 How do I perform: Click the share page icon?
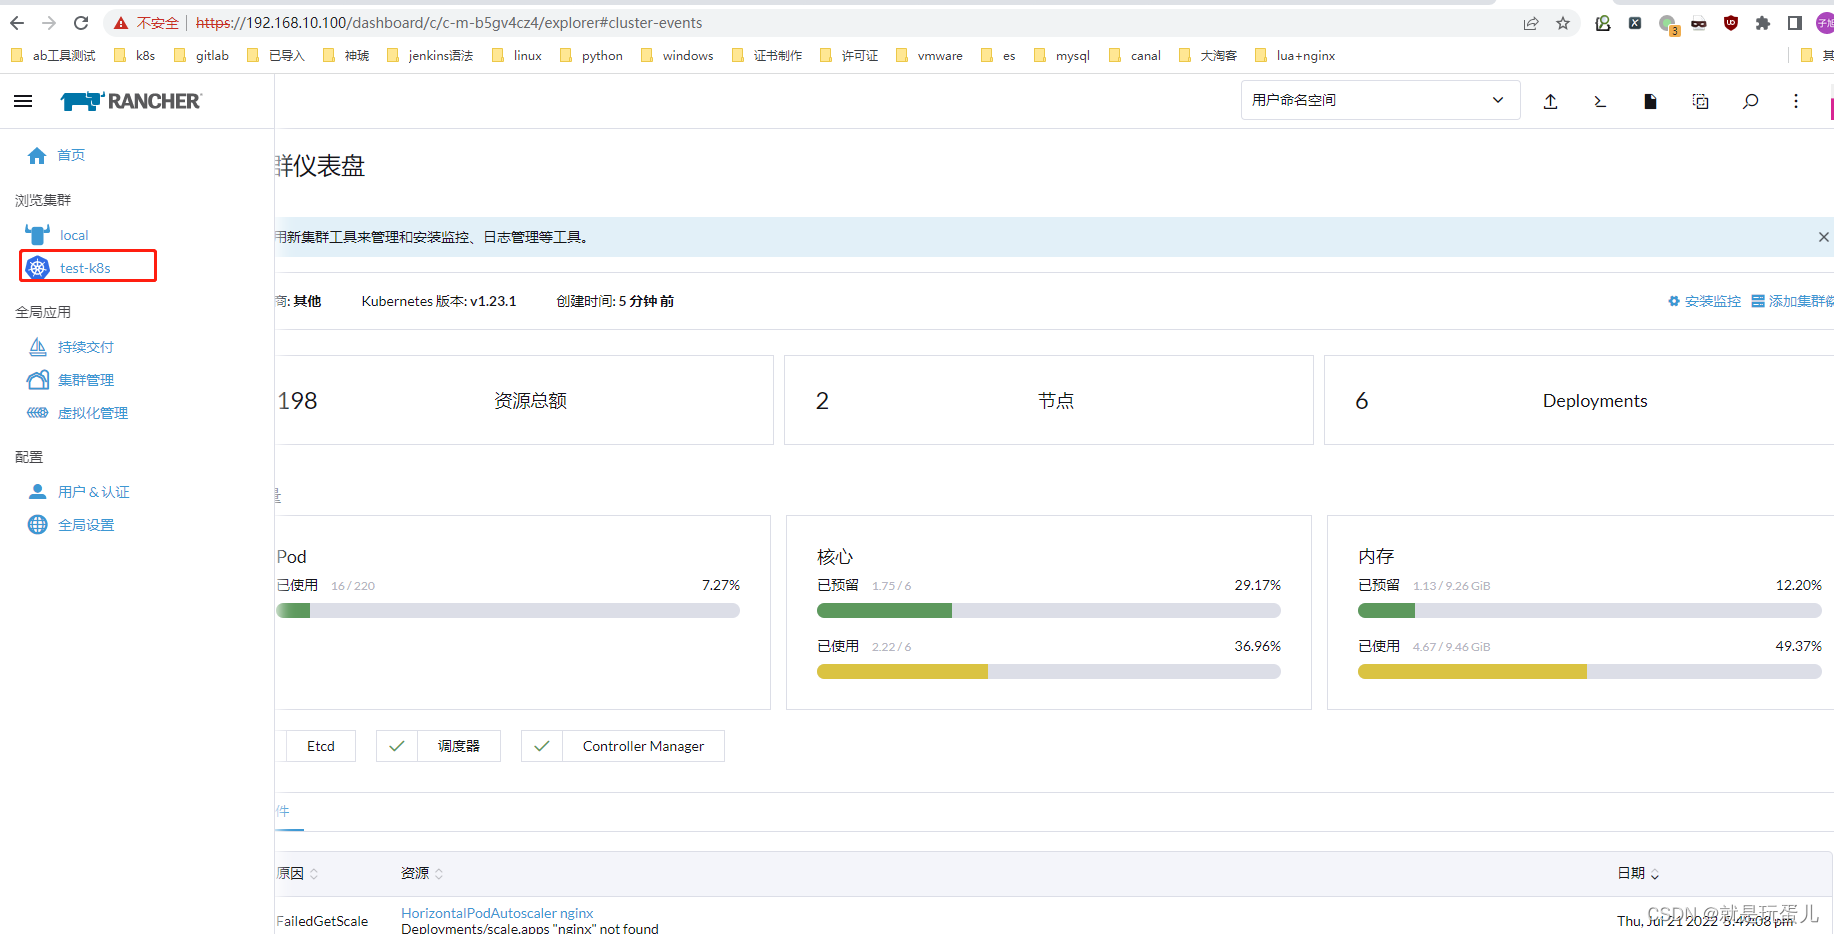(1531, 23)
